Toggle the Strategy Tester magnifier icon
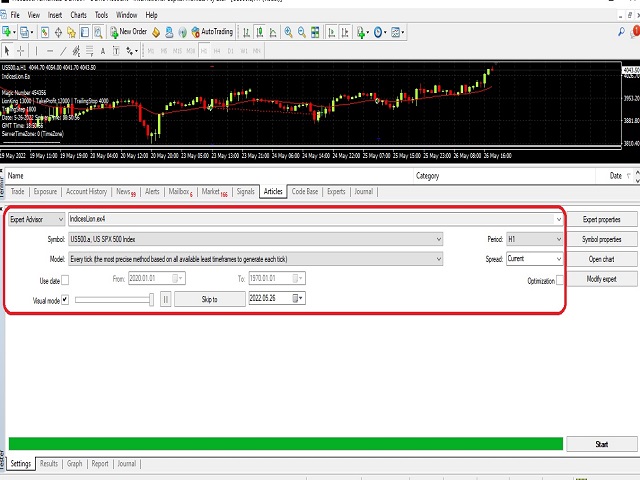 click(x=98, y=32)
